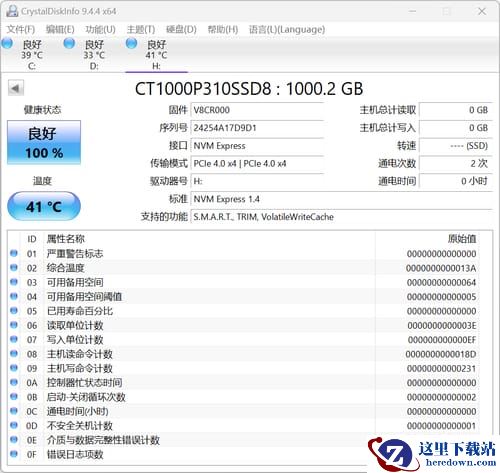Screen dimensions: 500x473
Task: Click the CrystalDiskInfo app icon in title bar
Action: pos(12,11)
